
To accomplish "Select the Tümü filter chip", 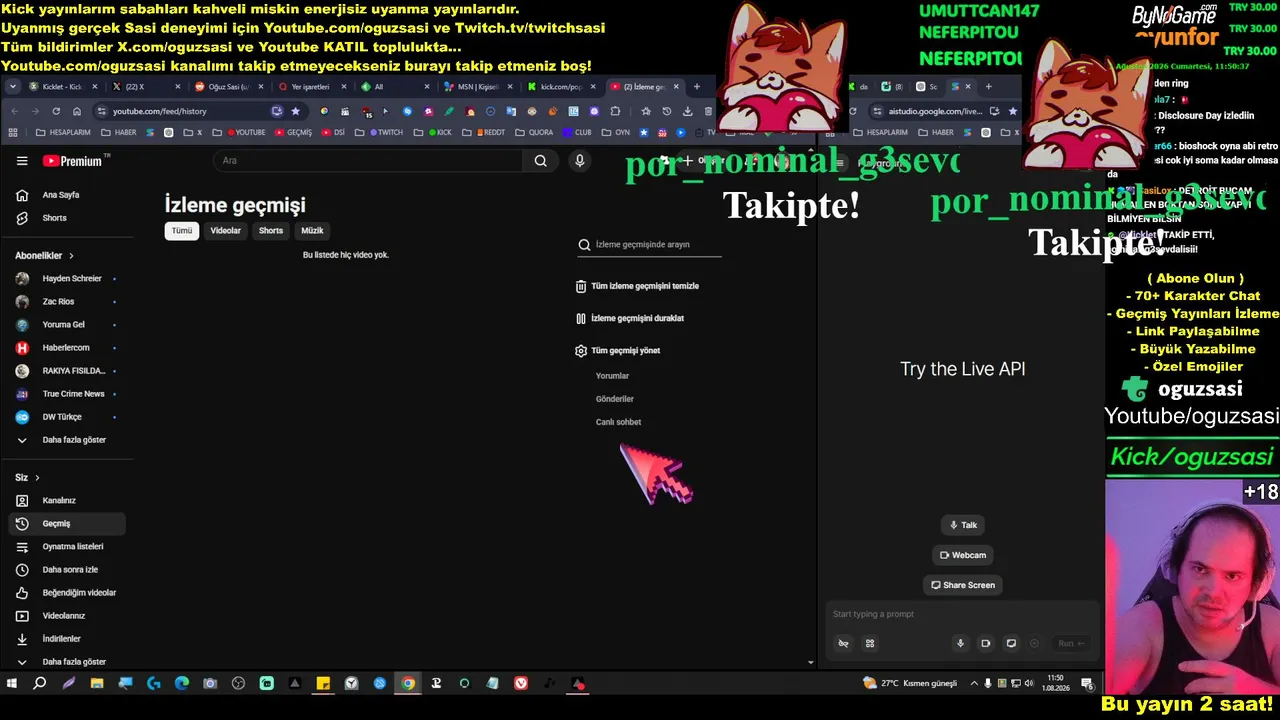I will pyautogui.click(x=181, y=231).
